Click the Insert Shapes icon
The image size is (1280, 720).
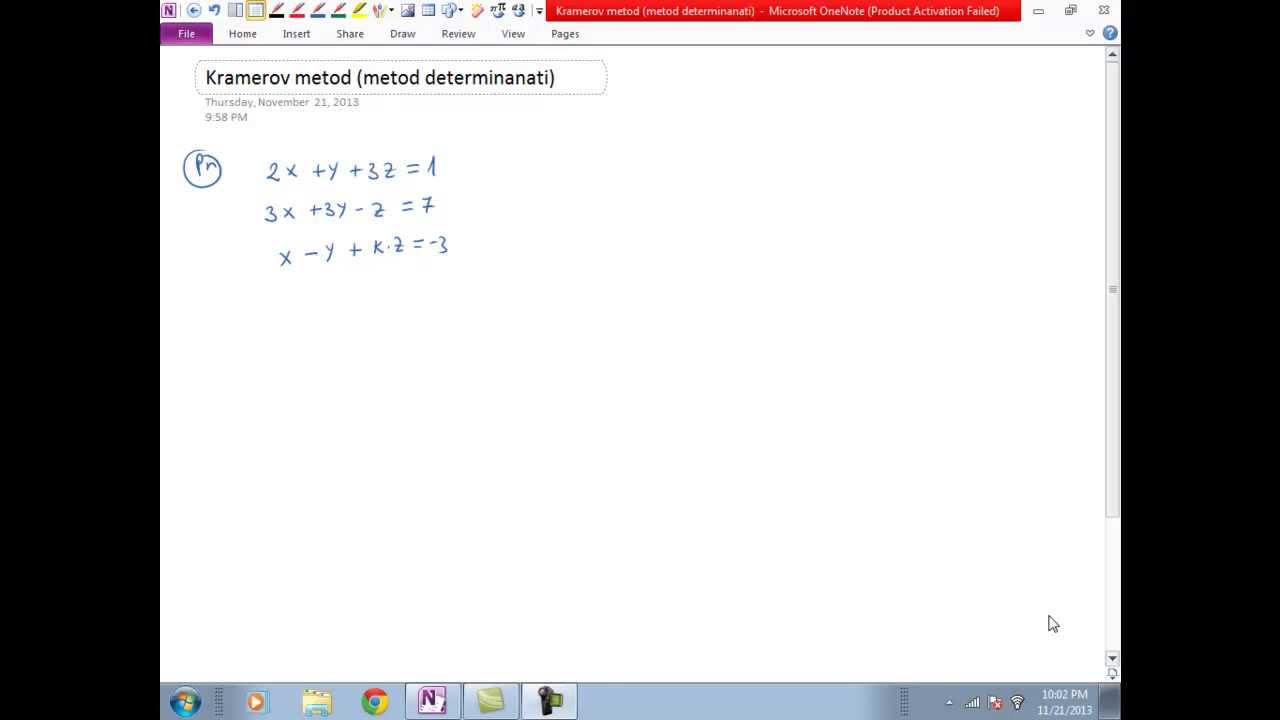448,10
